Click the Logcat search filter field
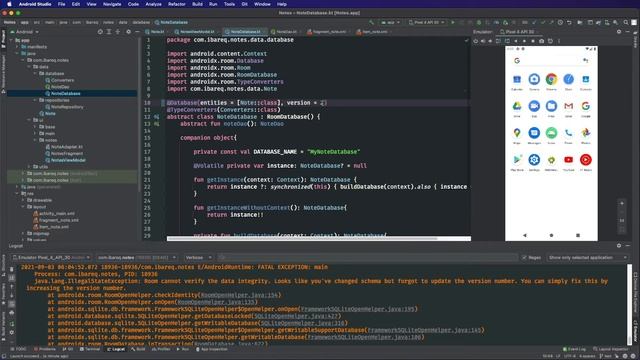This screenshot has width=640, height=360. [368, 258]
